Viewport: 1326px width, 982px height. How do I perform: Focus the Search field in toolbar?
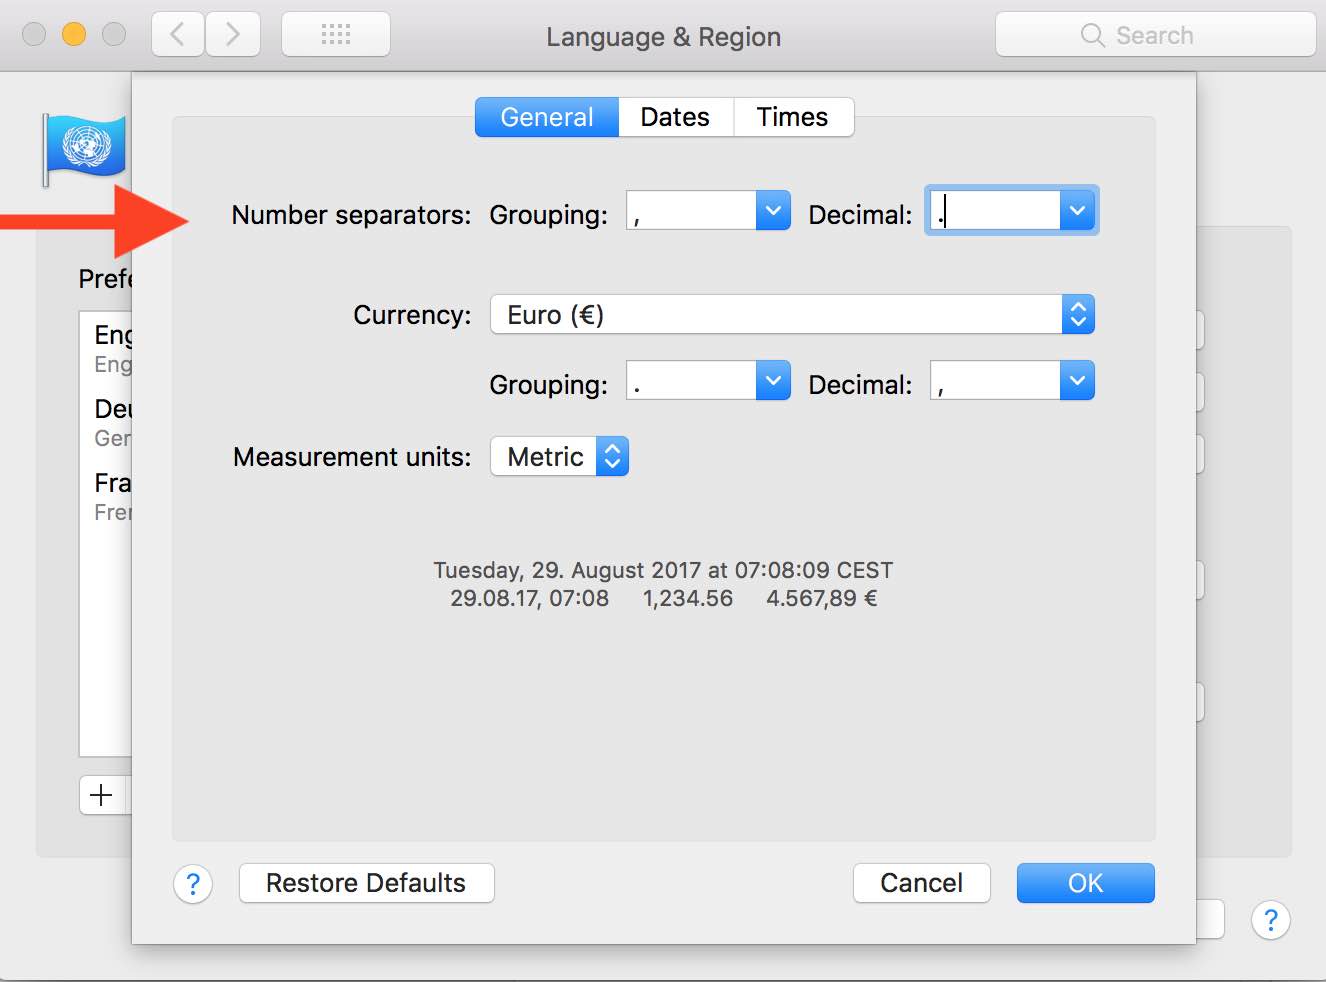(1155, 35)
